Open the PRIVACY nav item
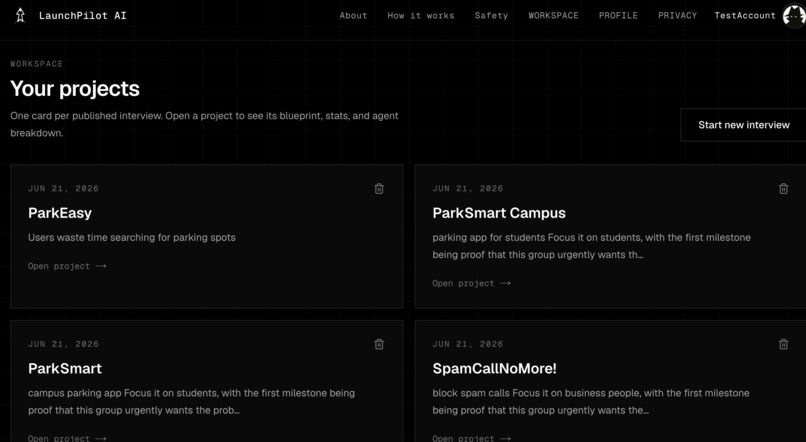The width and height of the screenshot is (806, 442). pos(677,15)
